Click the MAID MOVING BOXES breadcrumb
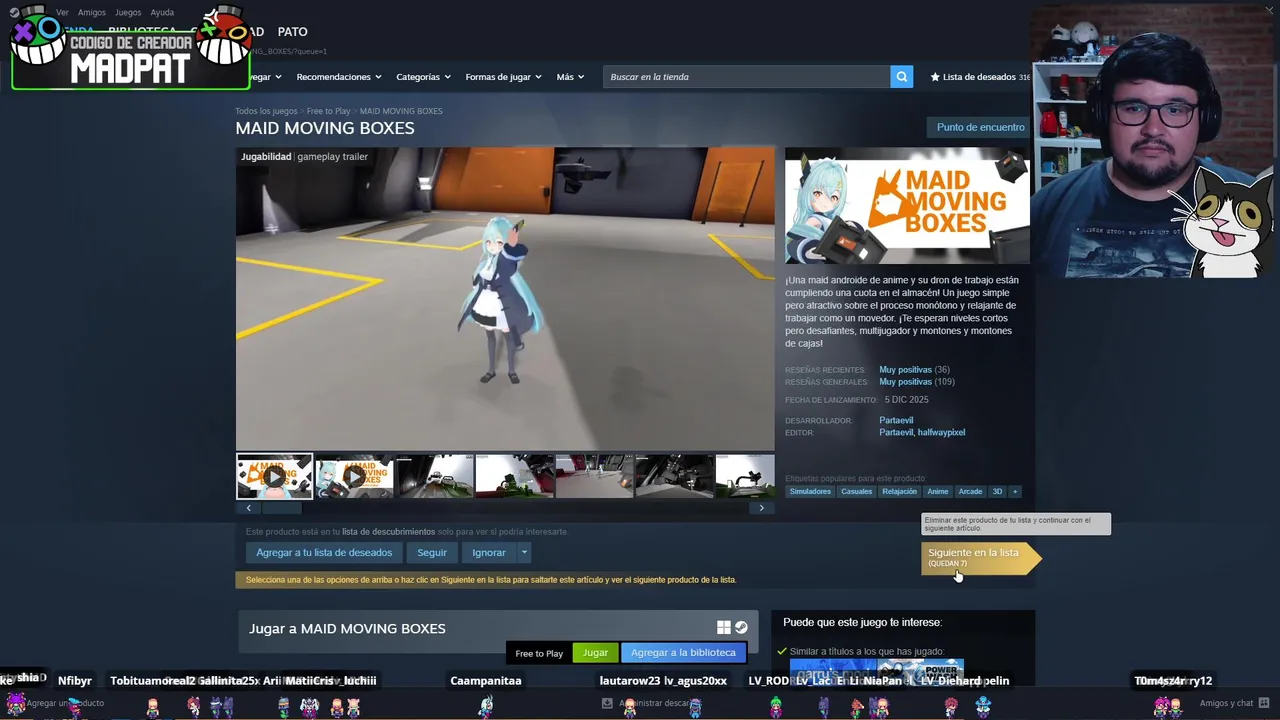Viewport: 1280px width, 720px height. (401, 111)
